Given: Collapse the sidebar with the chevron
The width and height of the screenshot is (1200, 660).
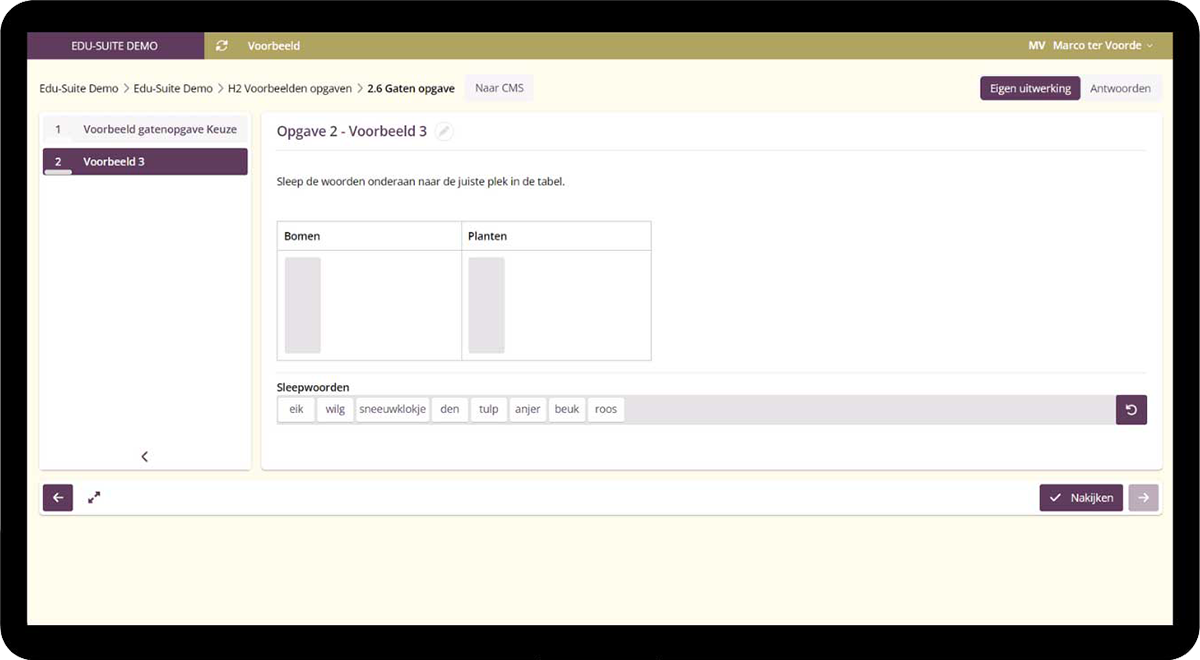Looking at the screenshot, I should [145, 457].
